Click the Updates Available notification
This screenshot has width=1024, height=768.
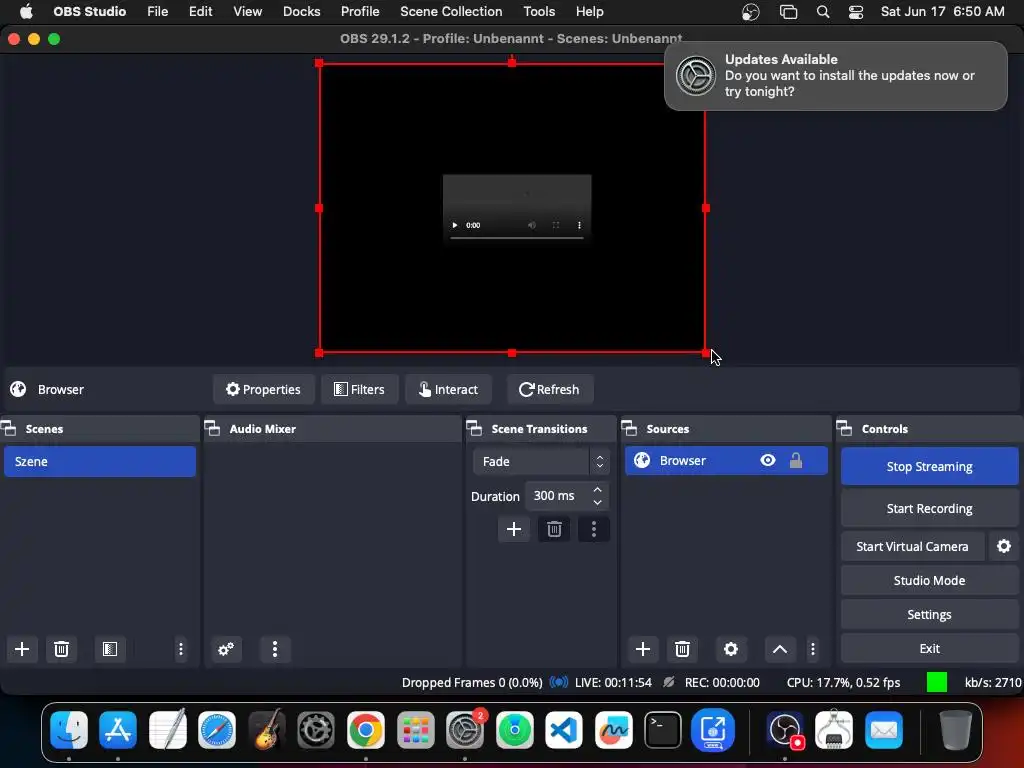tap(835, 76)
